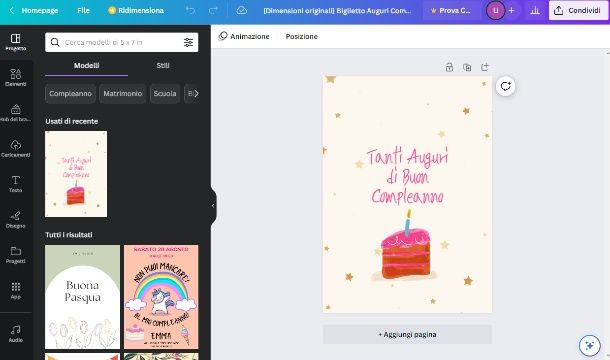Select the recently used birthday card thumbnail
This screenshot has height=360, width=610.
[x=76, y=174]
